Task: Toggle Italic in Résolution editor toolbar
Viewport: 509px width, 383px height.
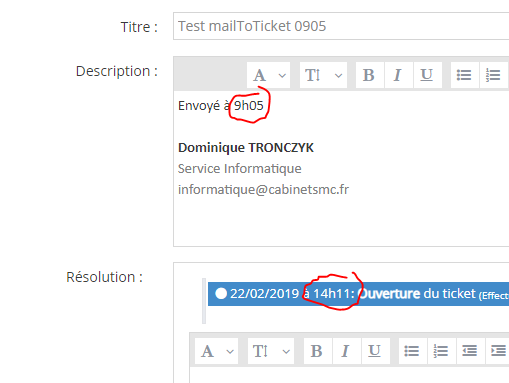Action: pyautogui.click(x=346, y=351)
